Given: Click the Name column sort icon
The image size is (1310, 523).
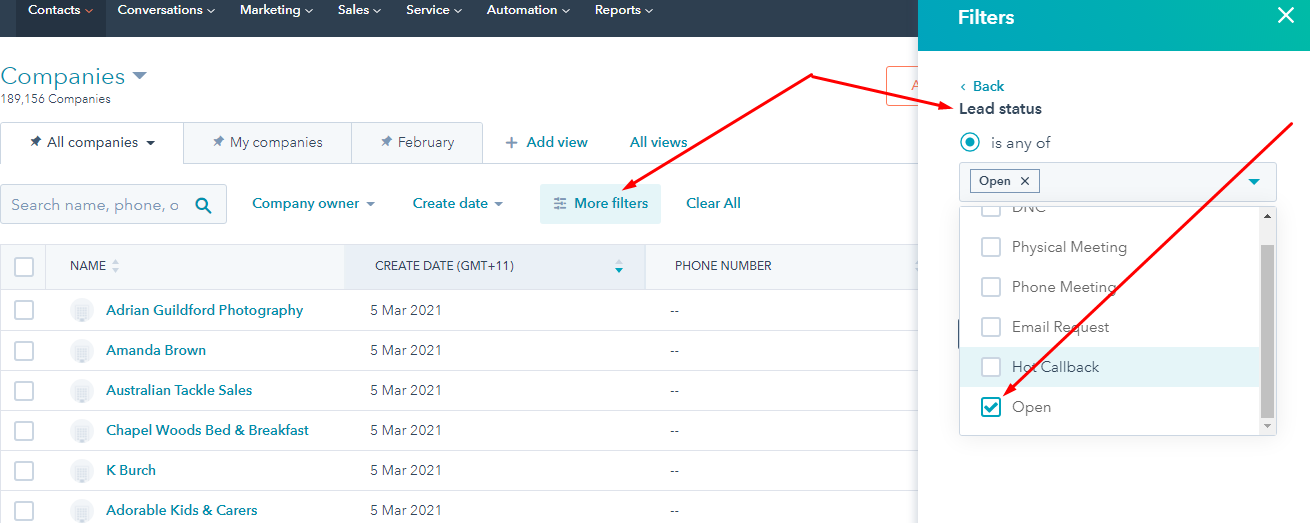Looking at the screenshot, I should pos(115,266).
